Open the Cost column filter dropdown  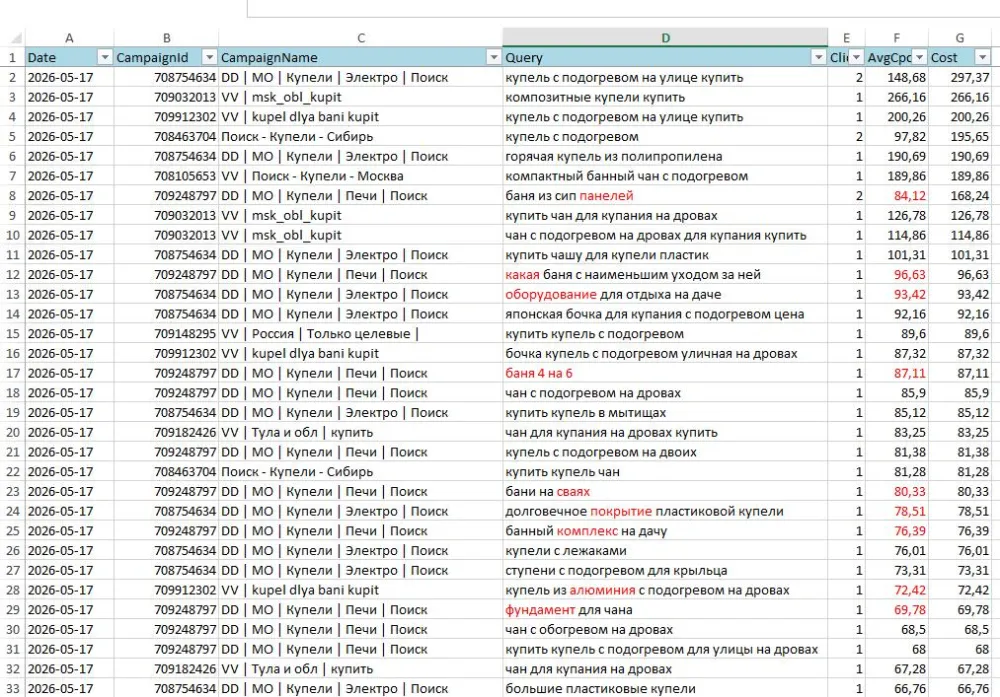pyautogui.click(x=982, y=57)
